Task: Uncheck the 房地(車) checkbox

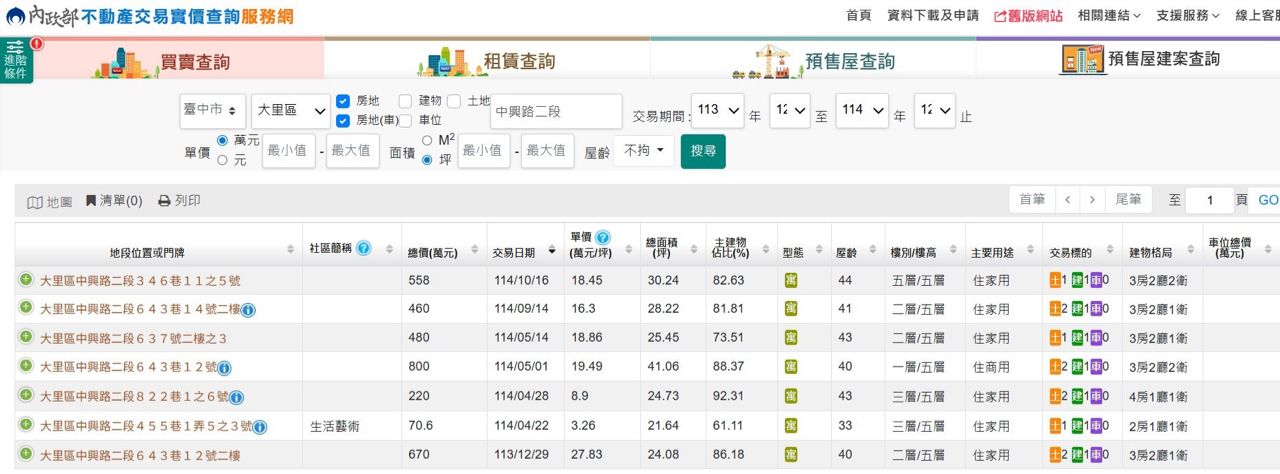Action: click(343, 121)
